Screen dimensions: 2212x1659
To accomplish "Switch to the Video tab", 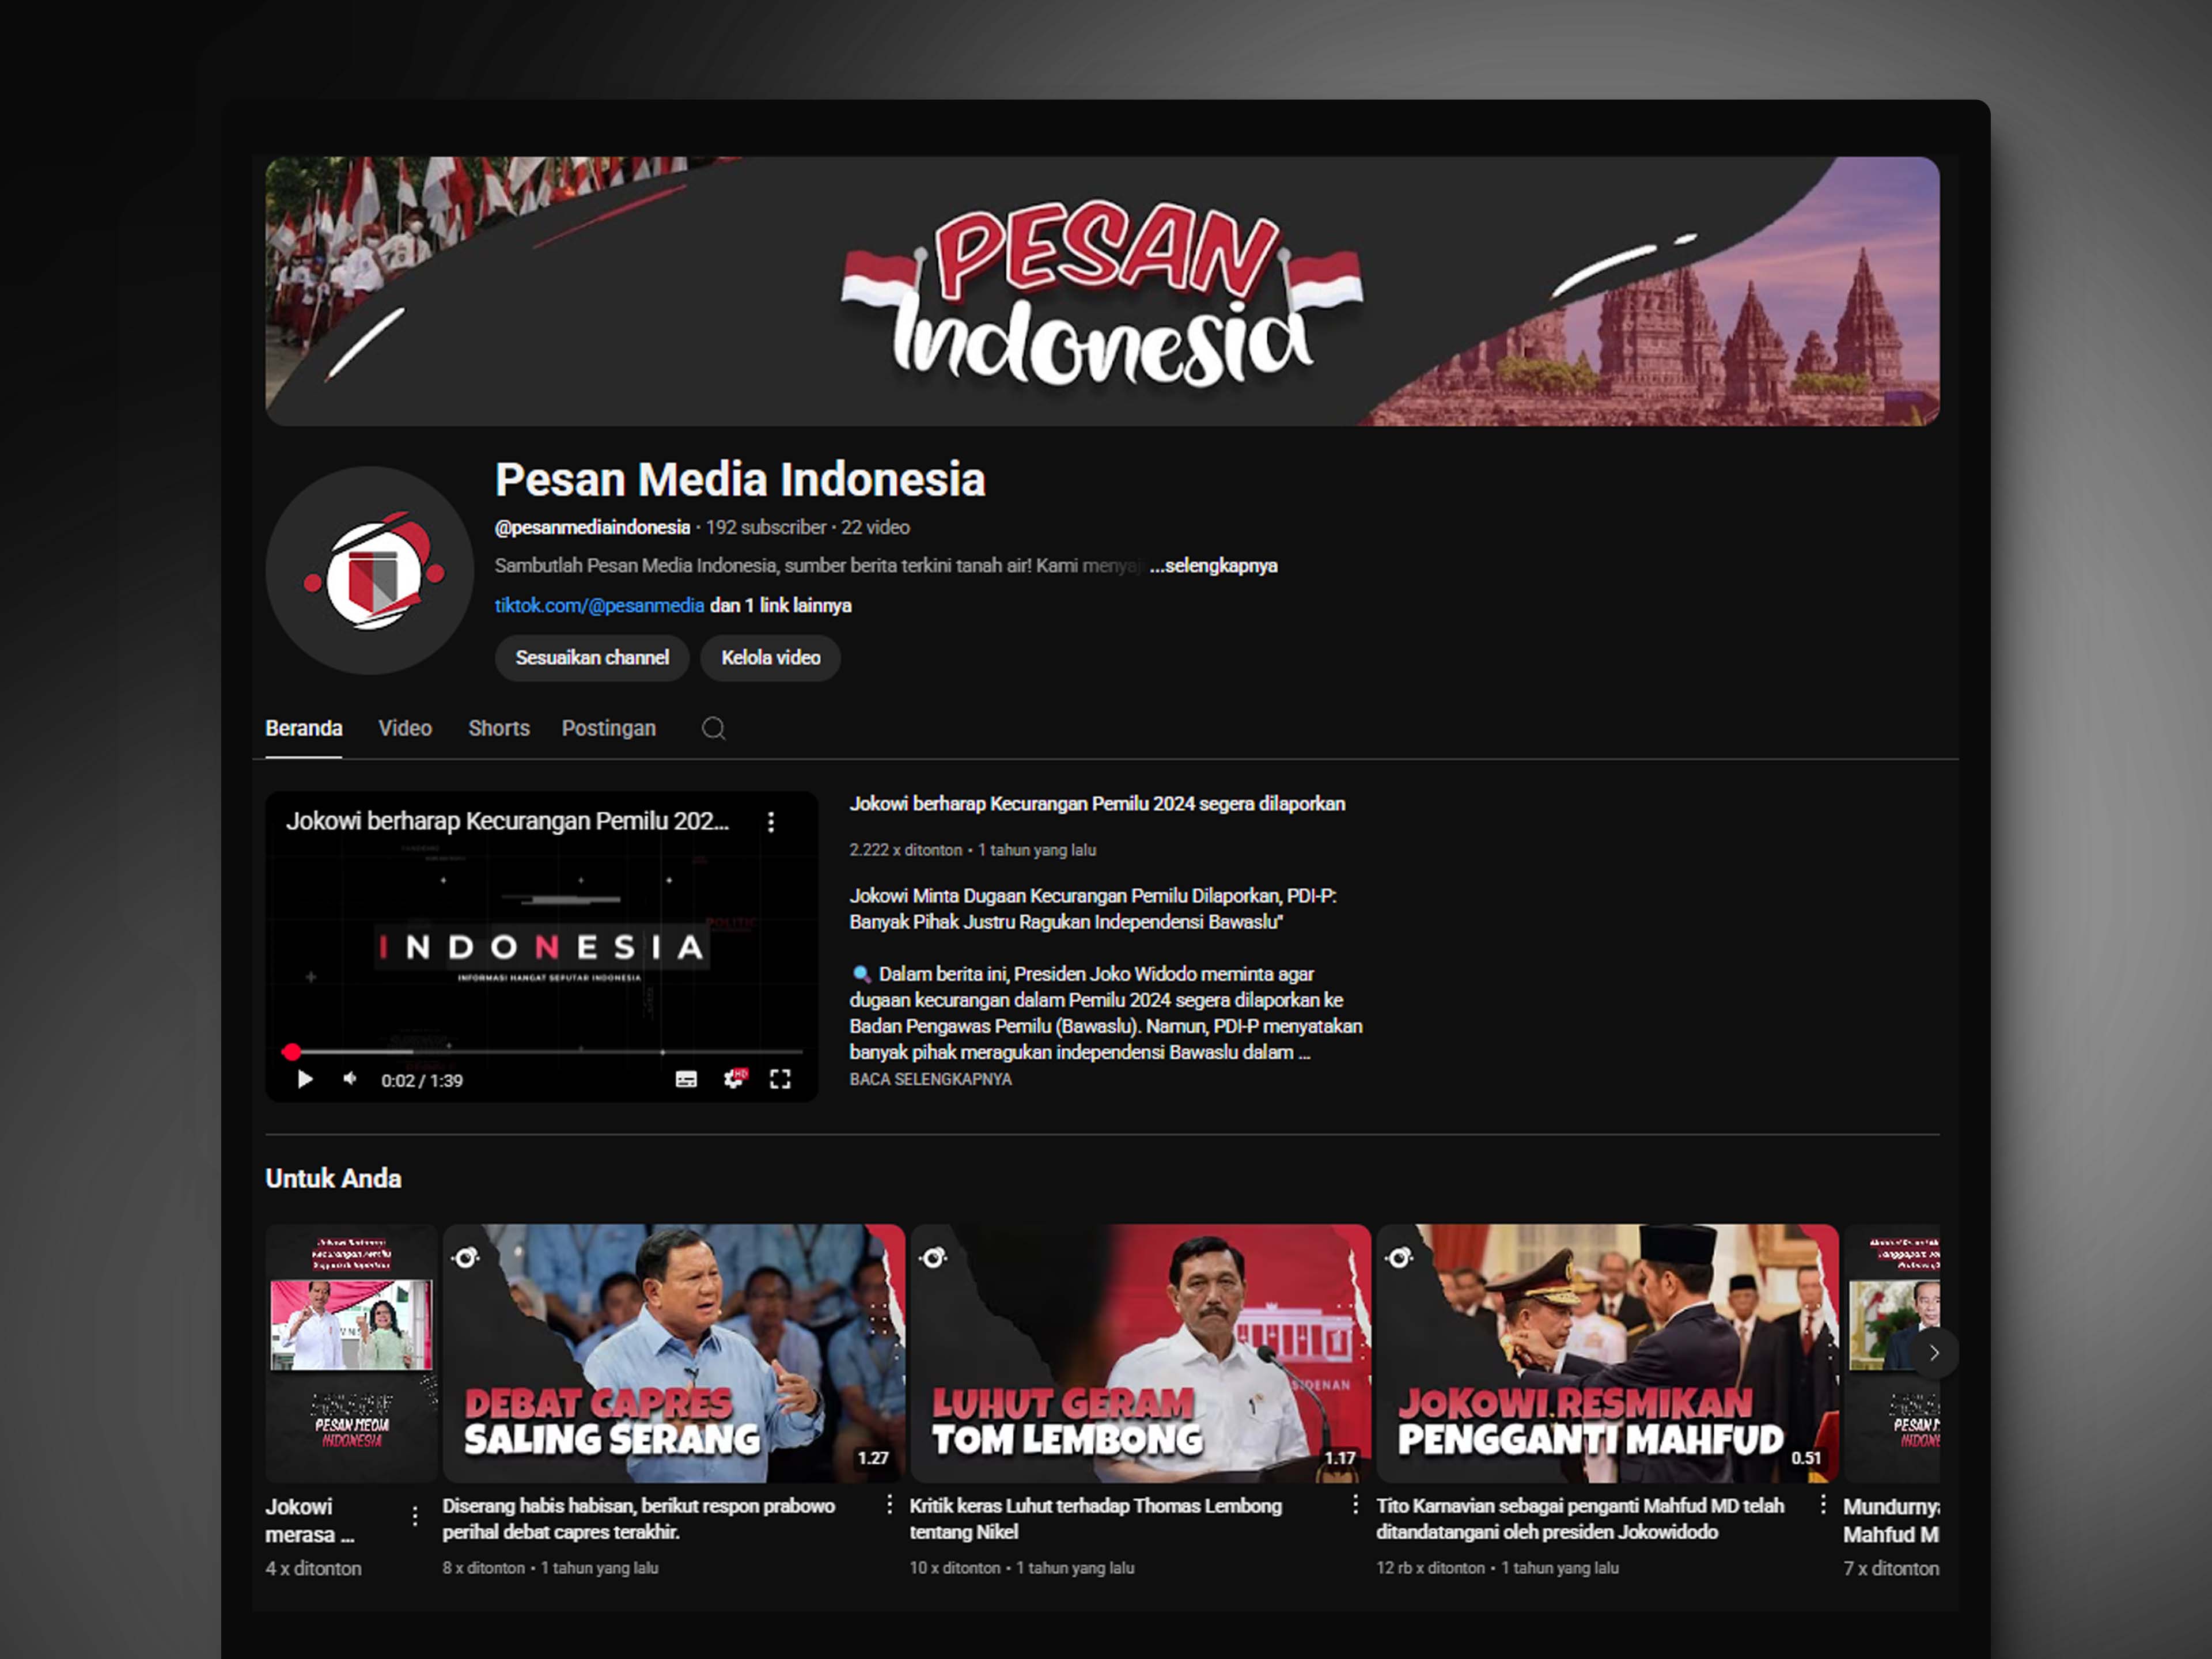I will click(405, 728).
